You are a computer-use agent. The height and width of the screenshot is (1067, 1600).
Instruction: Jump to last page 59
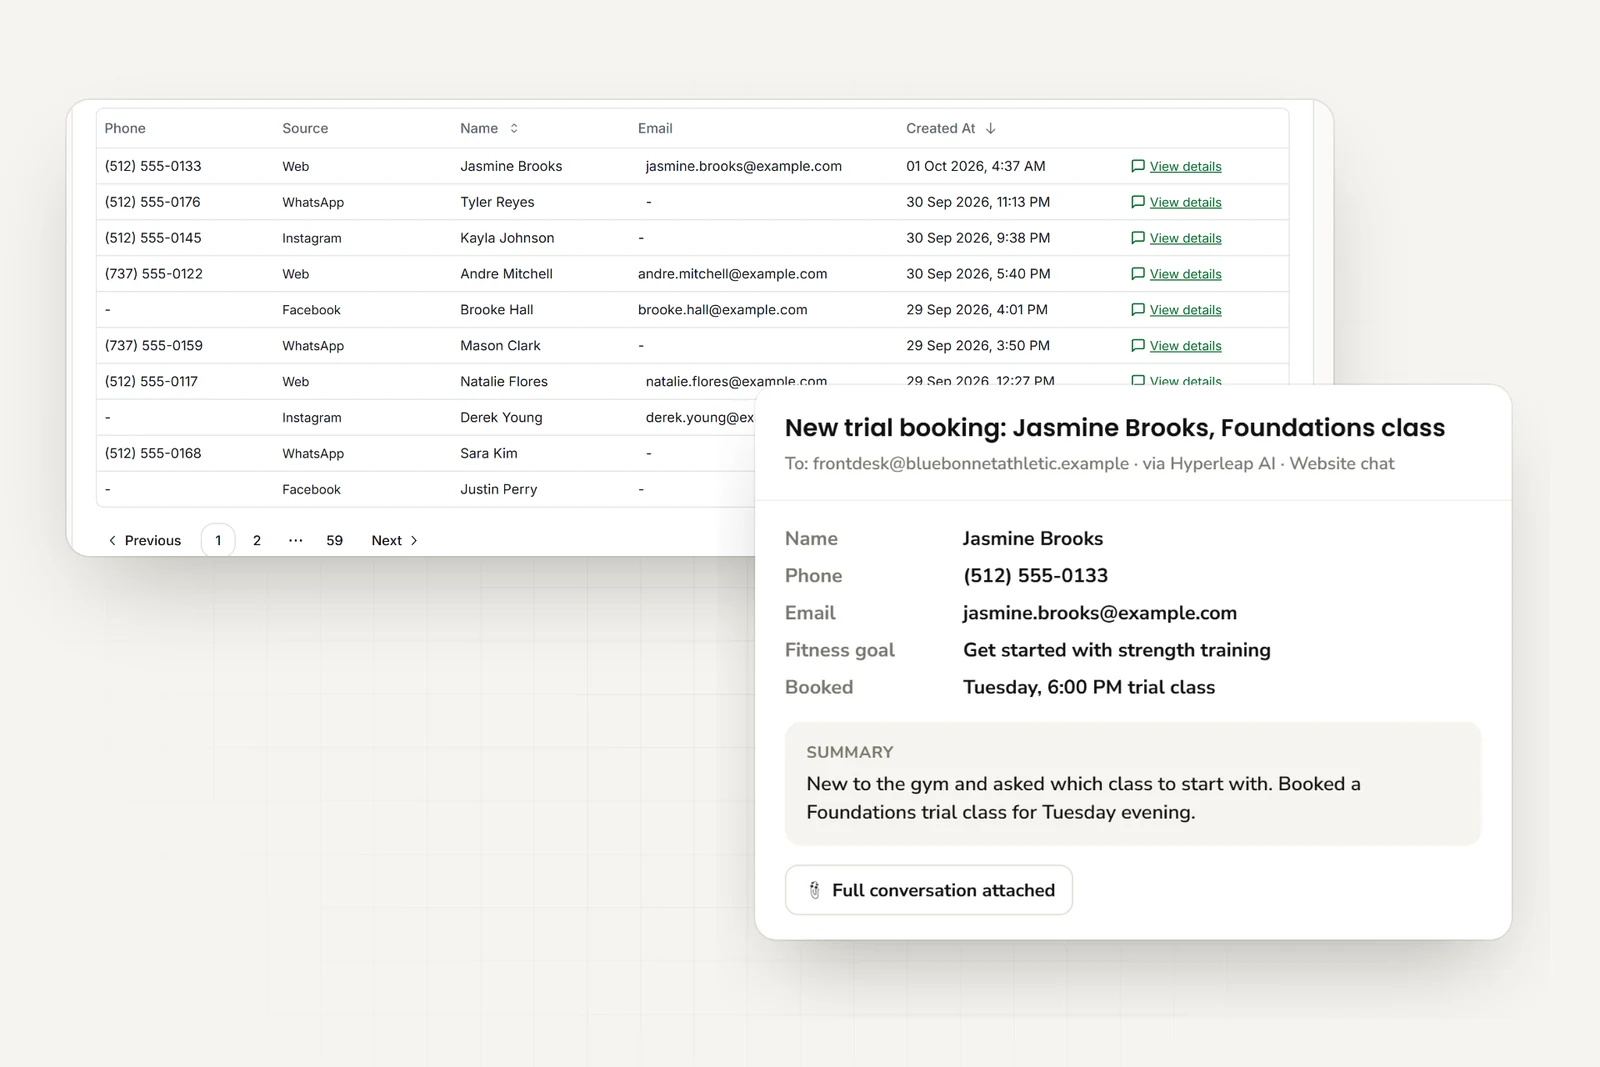point(335,540)
